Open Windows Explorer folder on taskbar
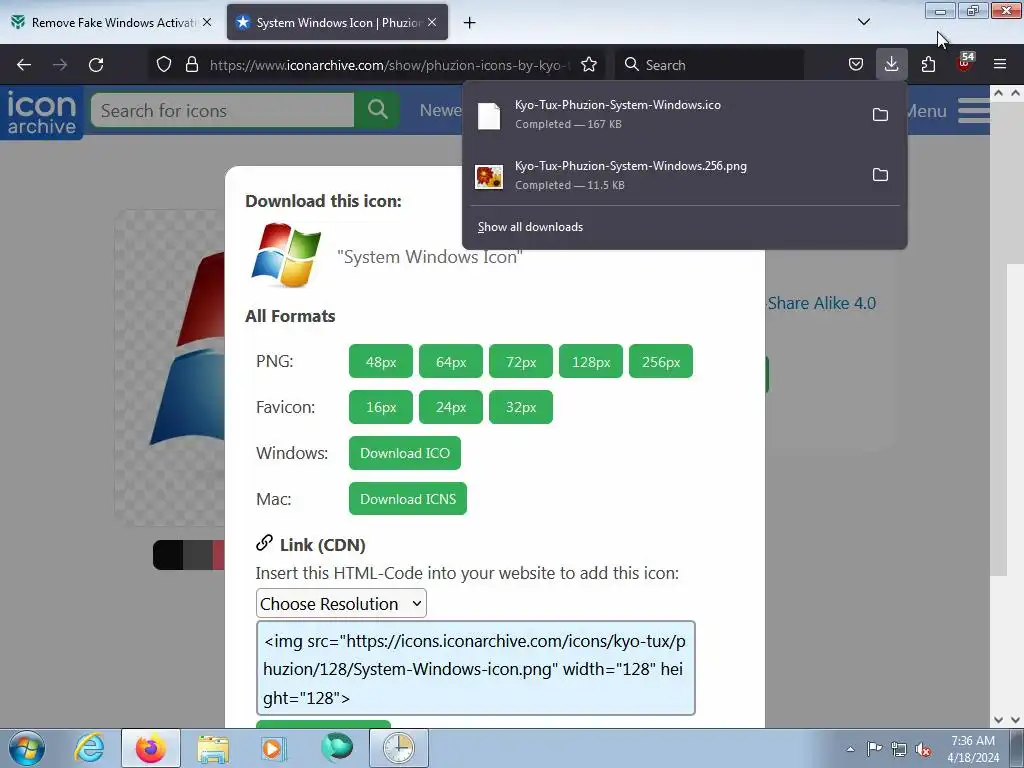1024x768 pixels. point(213,748)
